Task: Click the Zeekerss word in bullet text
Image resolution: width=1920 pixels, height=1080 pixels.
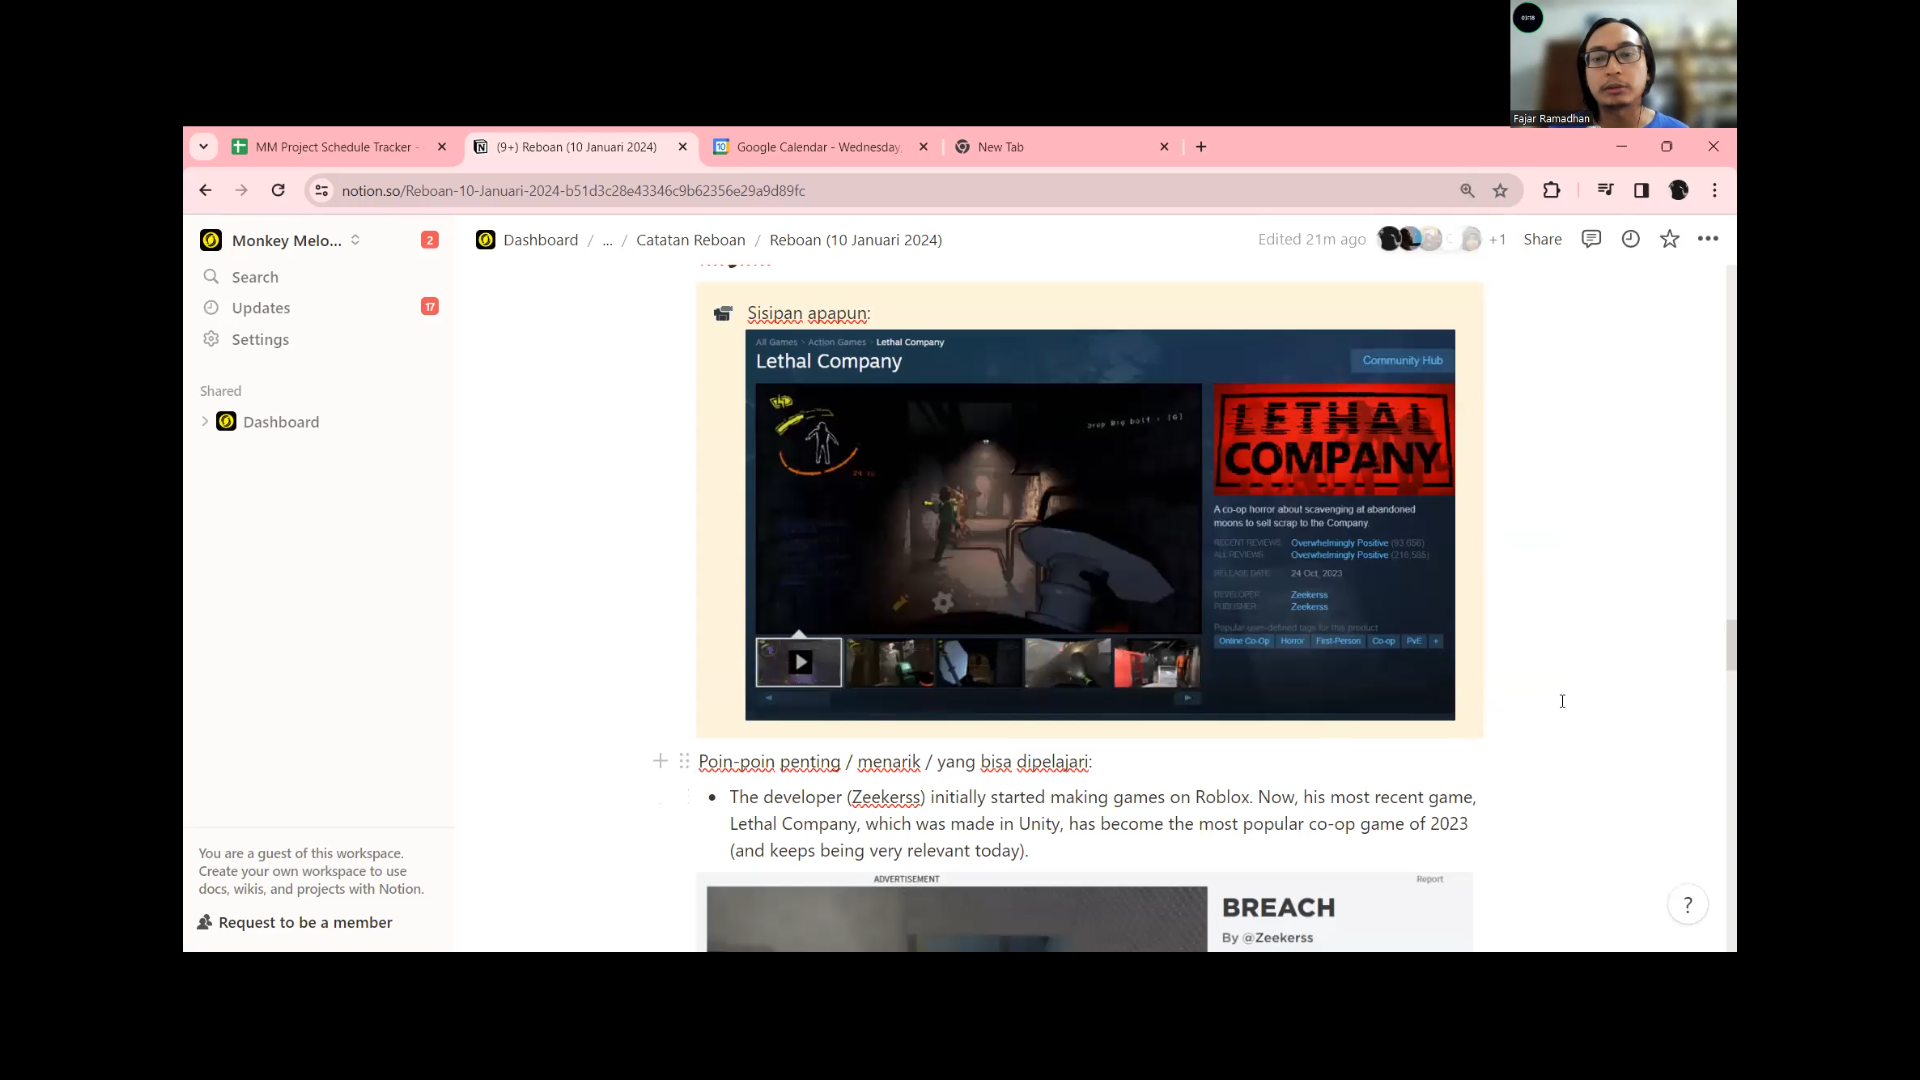Action: [886, 797]
